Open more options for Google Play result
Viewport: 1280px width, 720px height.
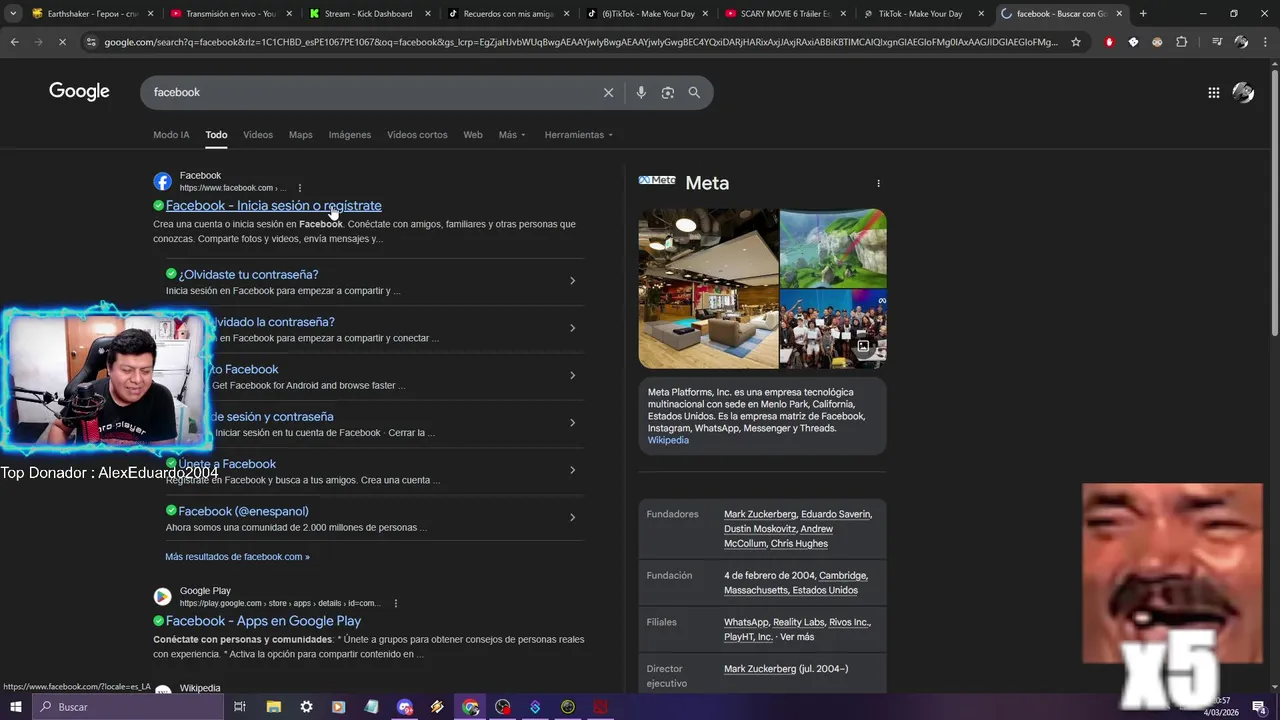[396, 603]
